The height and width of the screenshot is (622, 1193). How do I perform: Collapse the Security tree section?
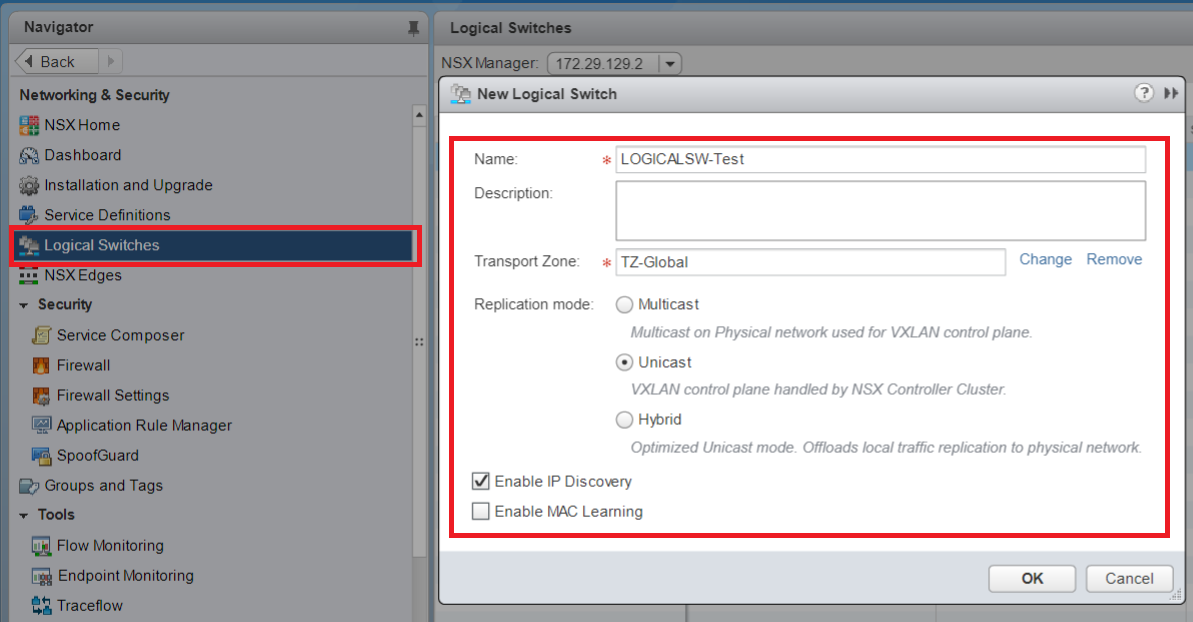pos(24,305)
